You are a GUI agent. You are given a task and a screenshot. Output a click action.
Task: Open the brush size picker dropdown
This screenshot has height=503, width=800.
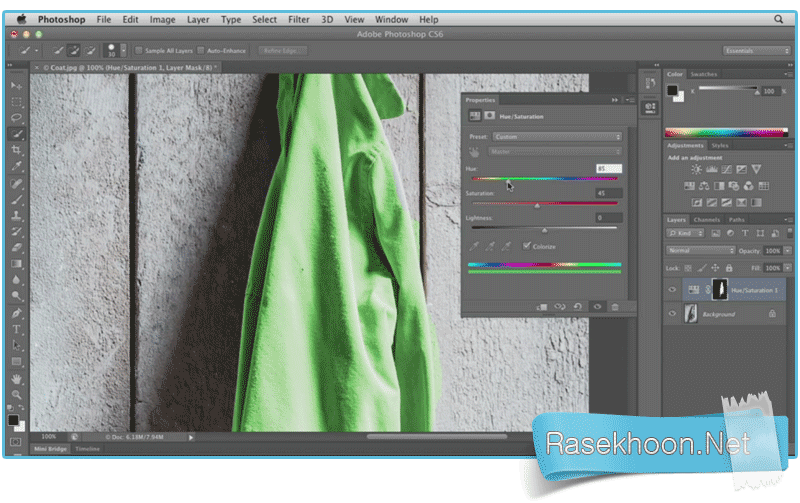pyautogui.click(x=123, y=50)
